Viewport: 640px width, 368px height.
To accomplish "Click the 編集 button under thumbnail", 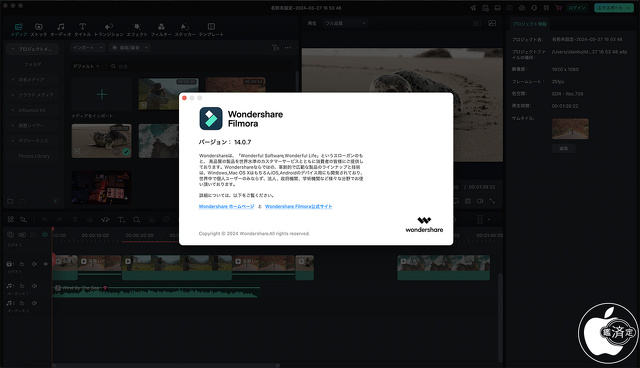I will (564, 149).
